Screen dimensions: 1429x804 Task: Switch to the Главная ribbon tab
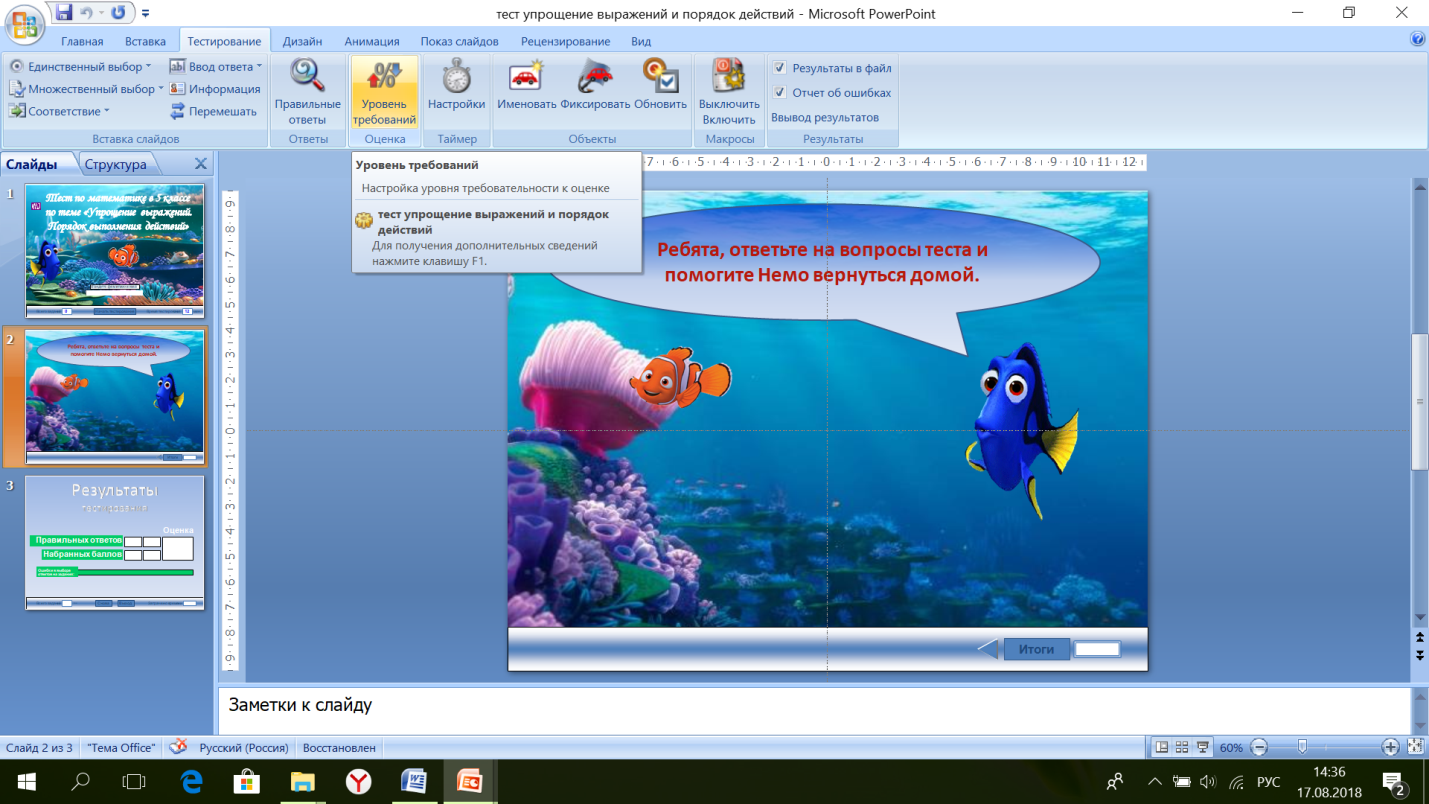82,41
